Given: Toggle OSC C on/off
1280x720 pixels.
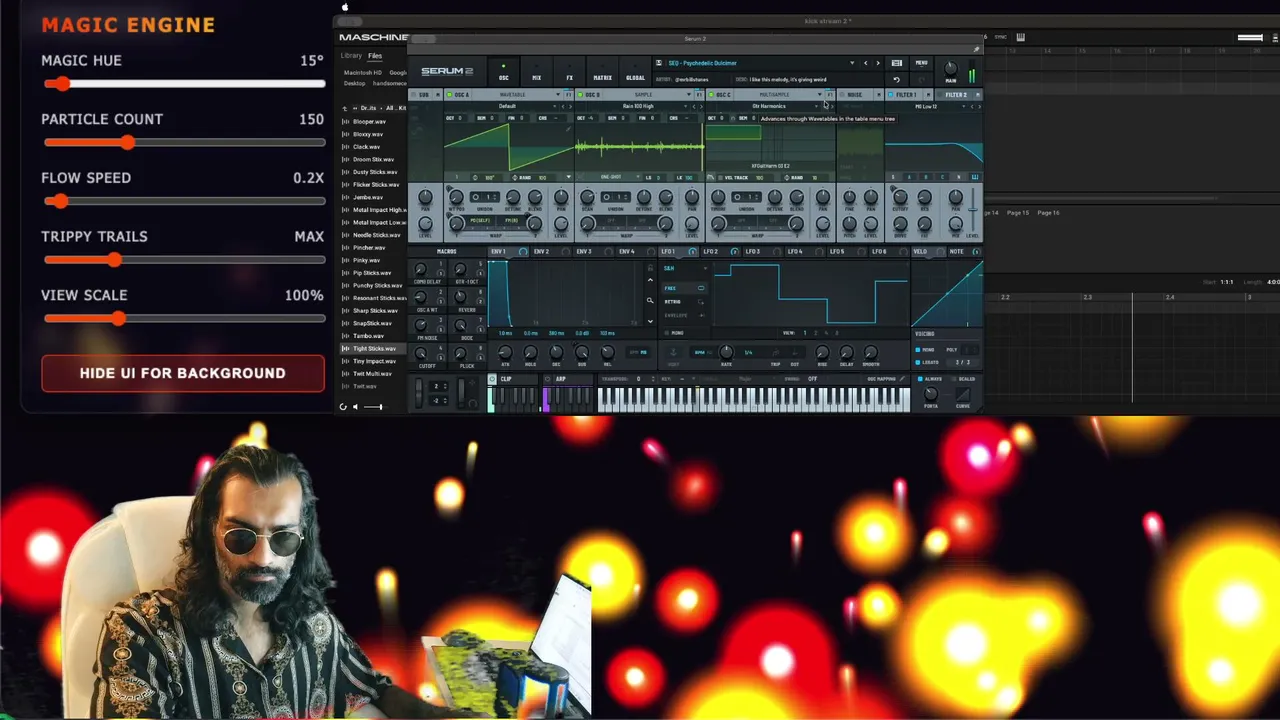Looking at the screenshot, I should coord(710,95).
